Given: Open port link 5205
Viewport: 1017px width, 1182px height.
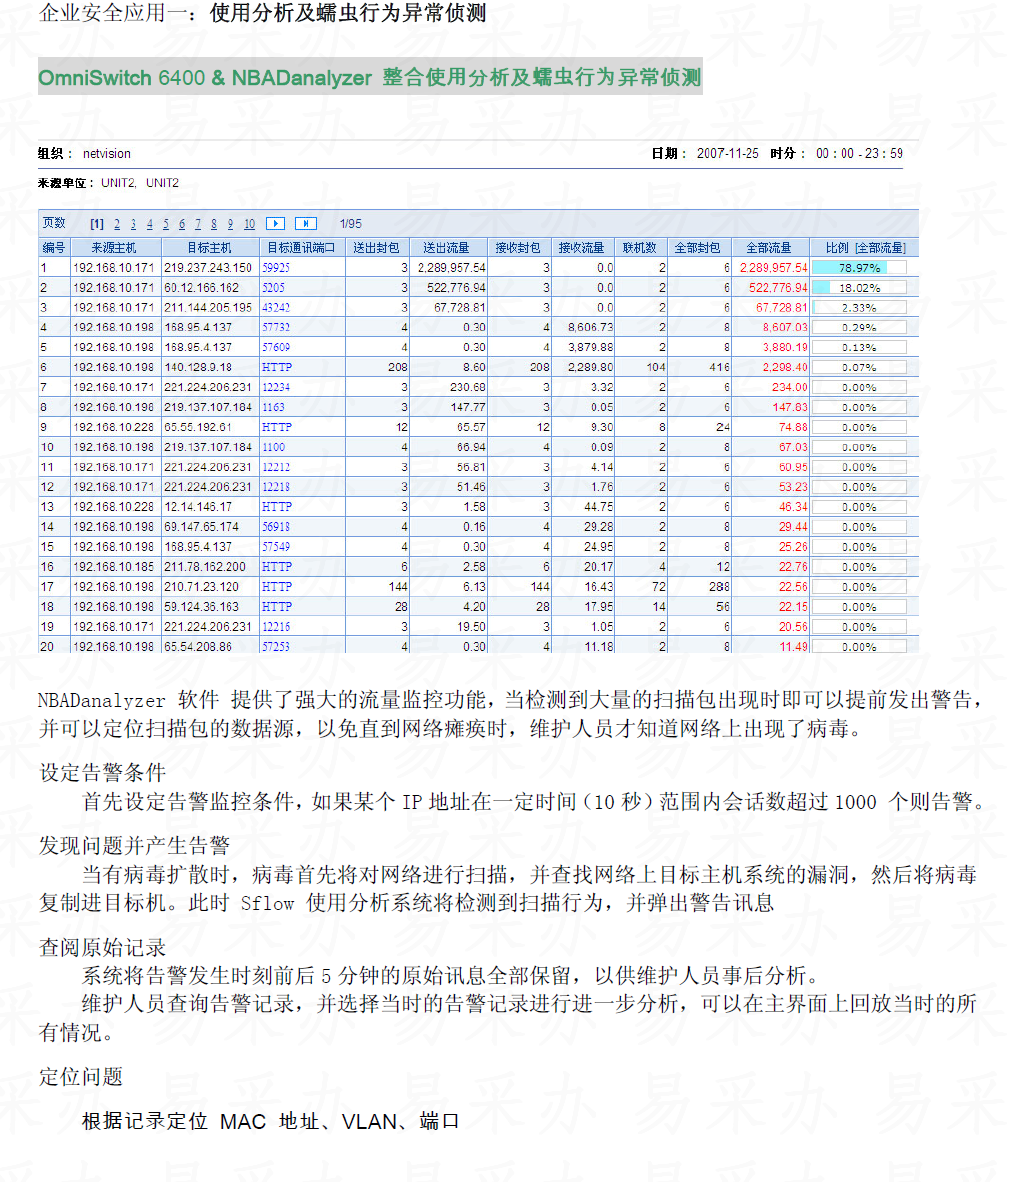Looking at the screenshot, I should pyautogui.click(x=274, y=287).
